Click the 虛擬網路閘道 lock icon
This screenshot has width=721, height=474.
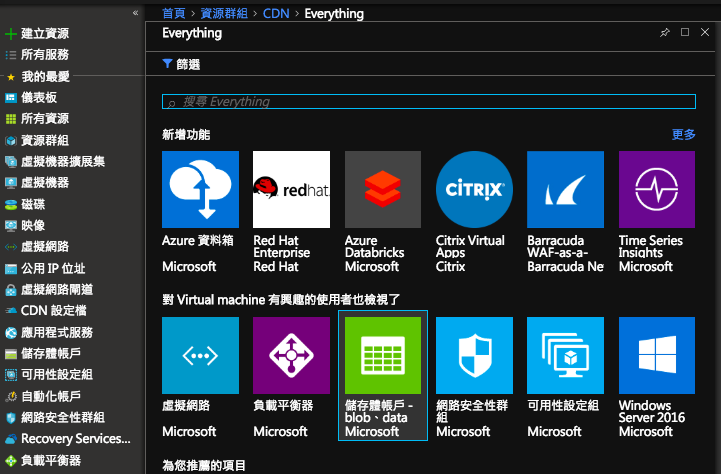[11, 290]
